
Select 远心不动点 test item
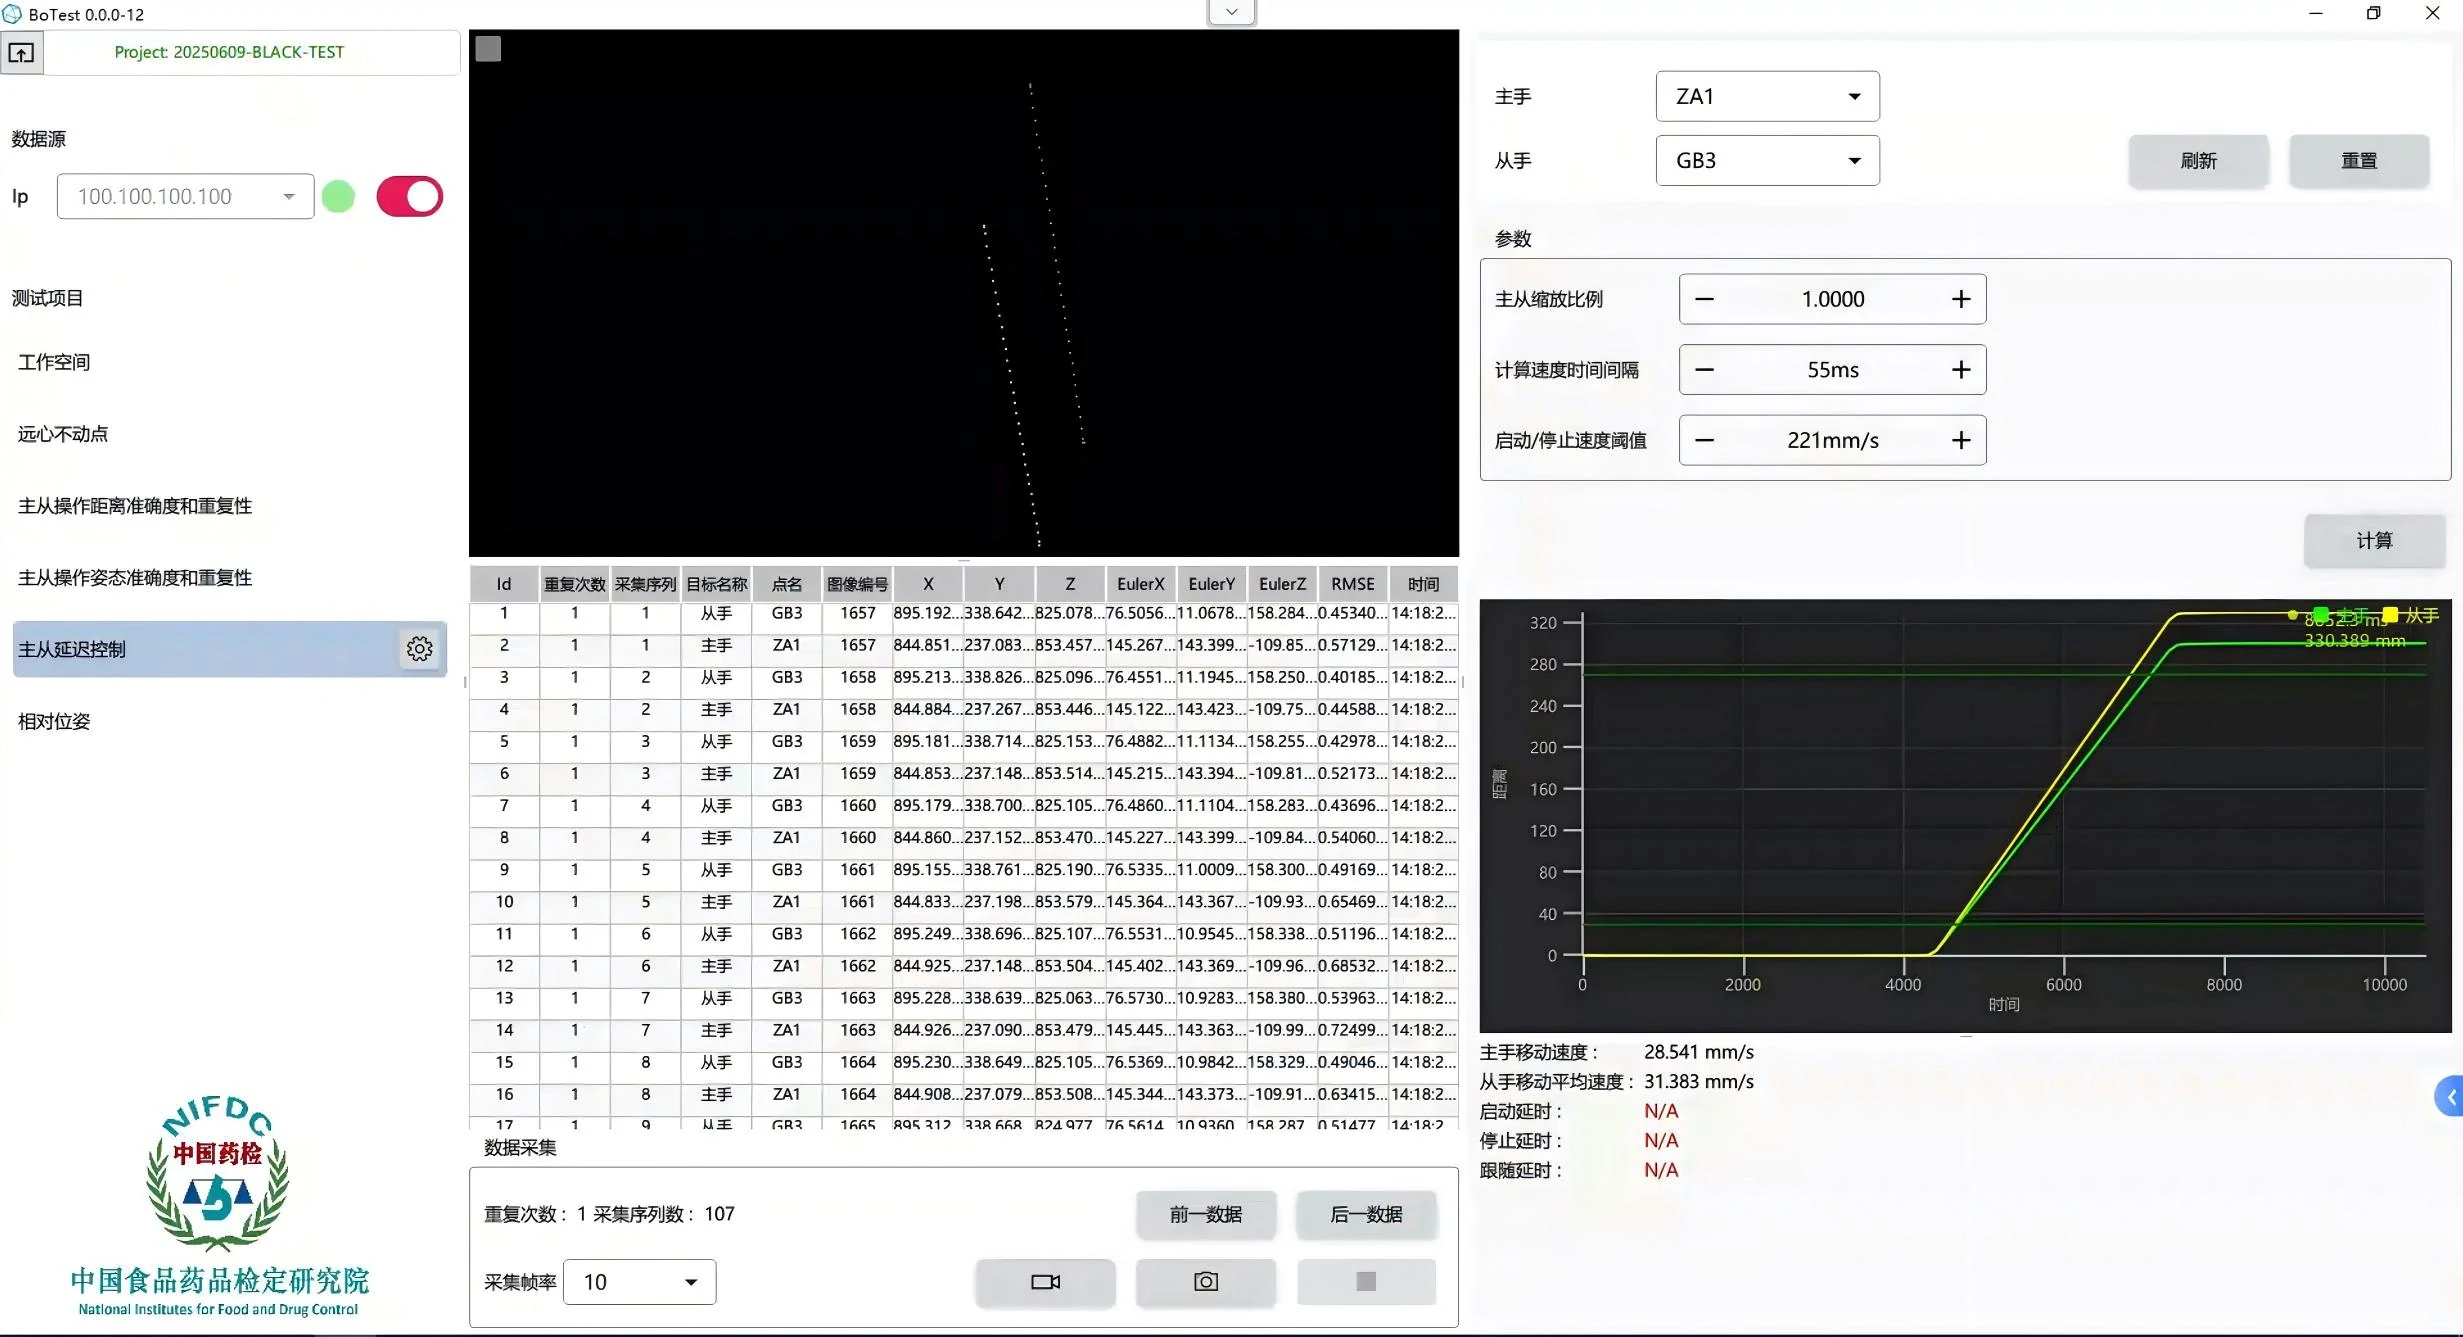(x=63, y=434)
